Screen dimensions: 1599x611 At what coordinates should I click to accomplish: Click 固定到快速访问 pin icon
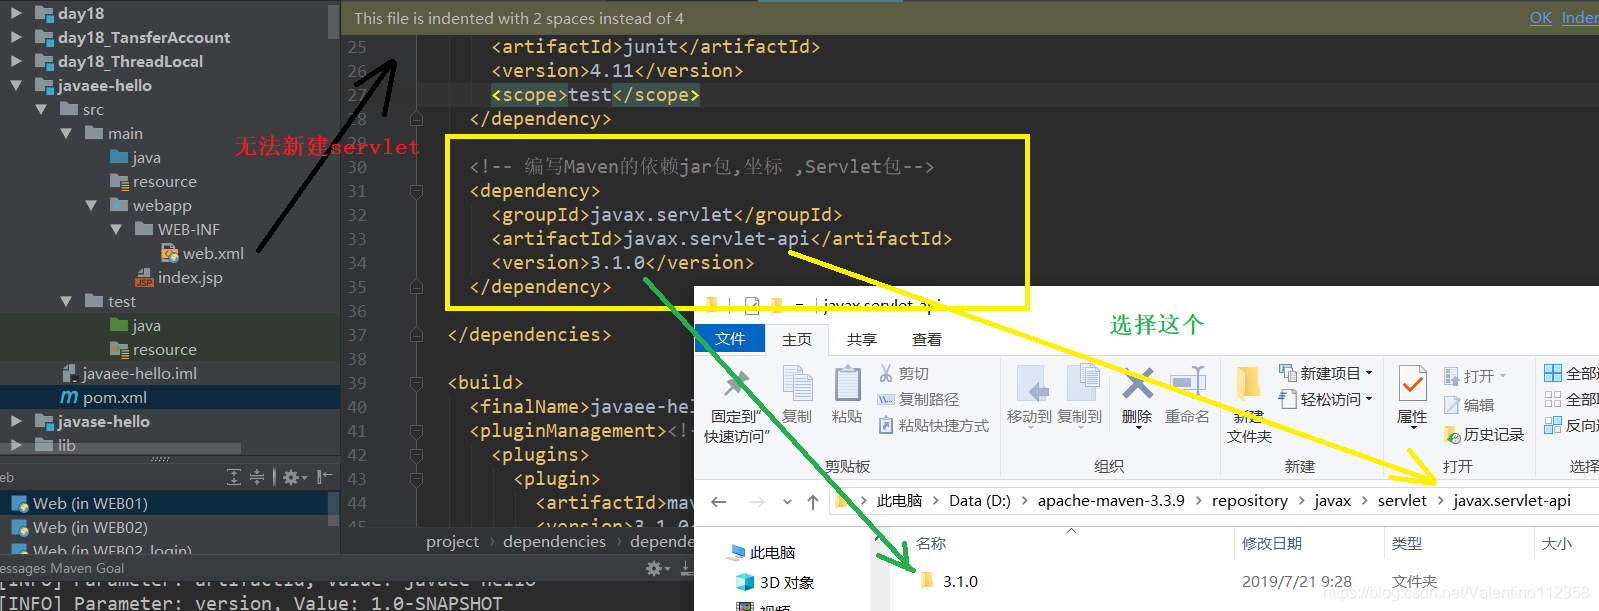point(737,386)
